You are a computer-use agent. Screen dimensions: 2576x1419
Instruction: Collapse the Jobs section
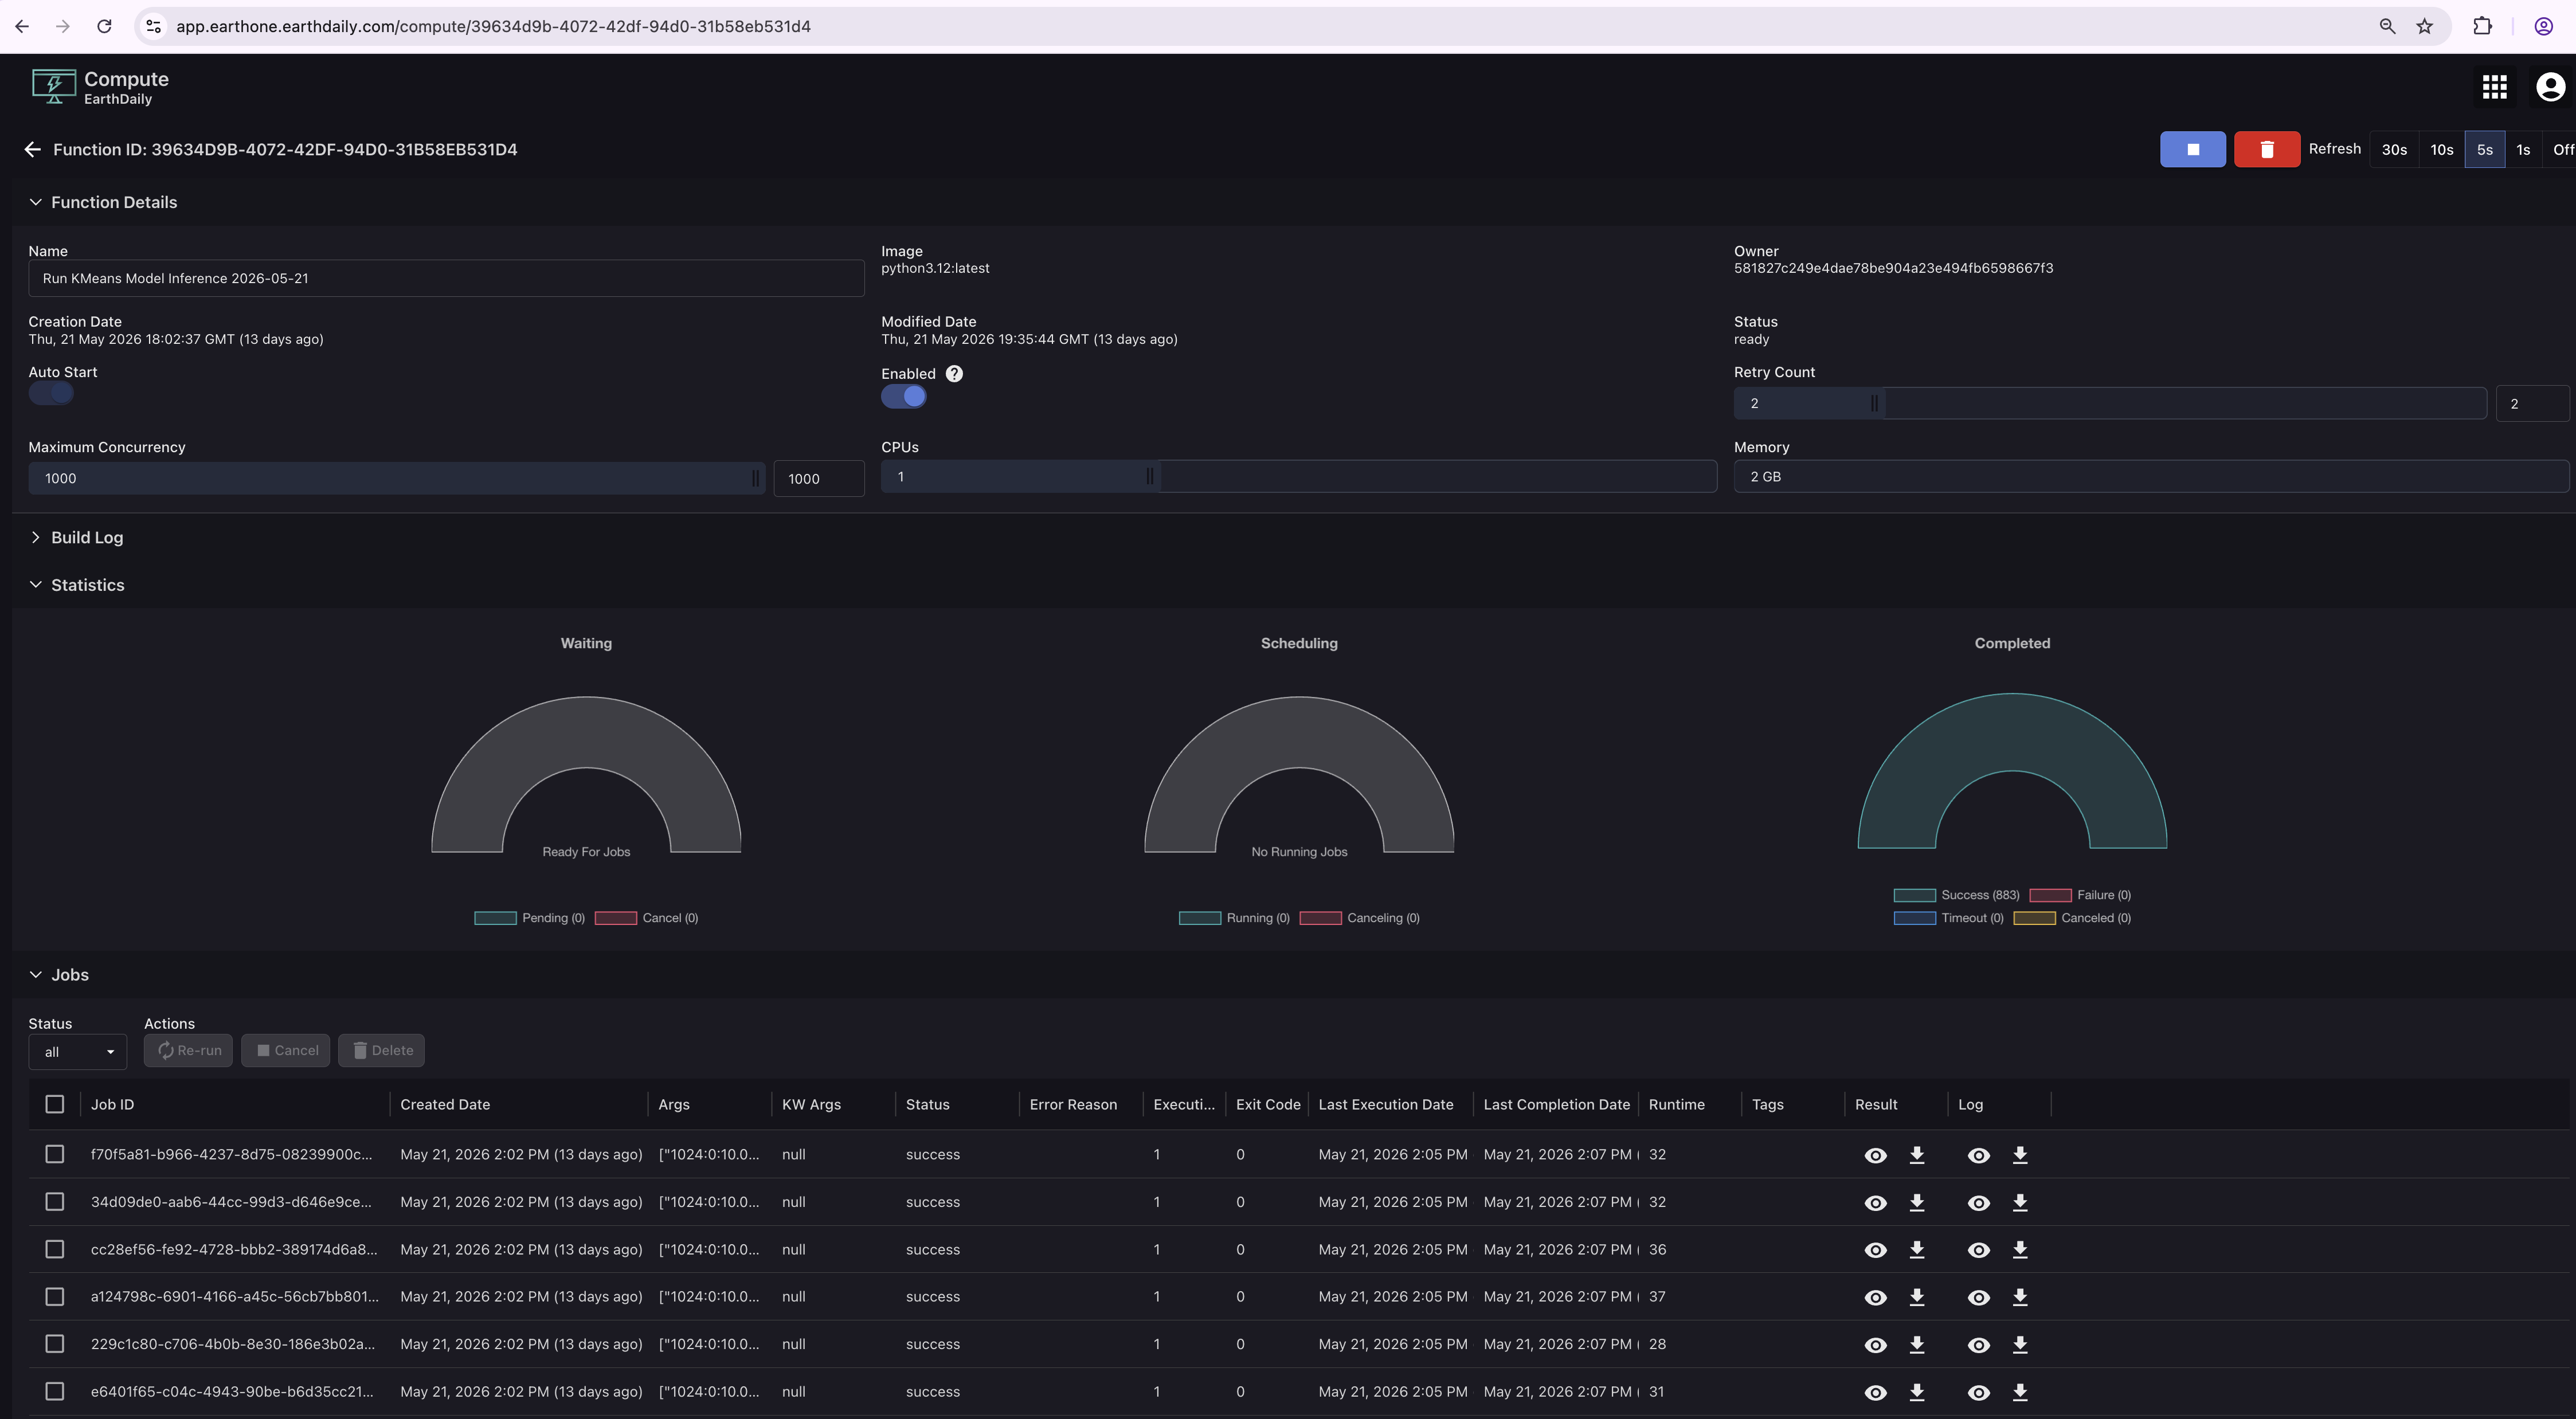coord(36,975)
